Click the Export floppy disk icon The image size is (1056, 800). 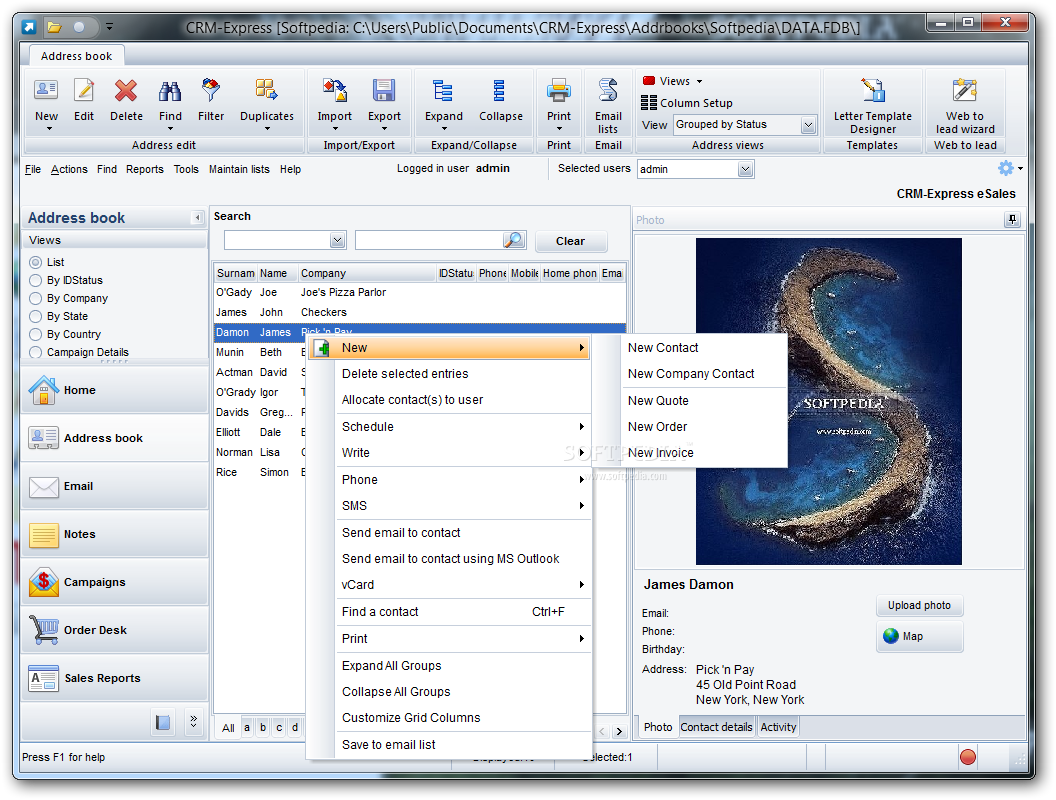point(384,90)
